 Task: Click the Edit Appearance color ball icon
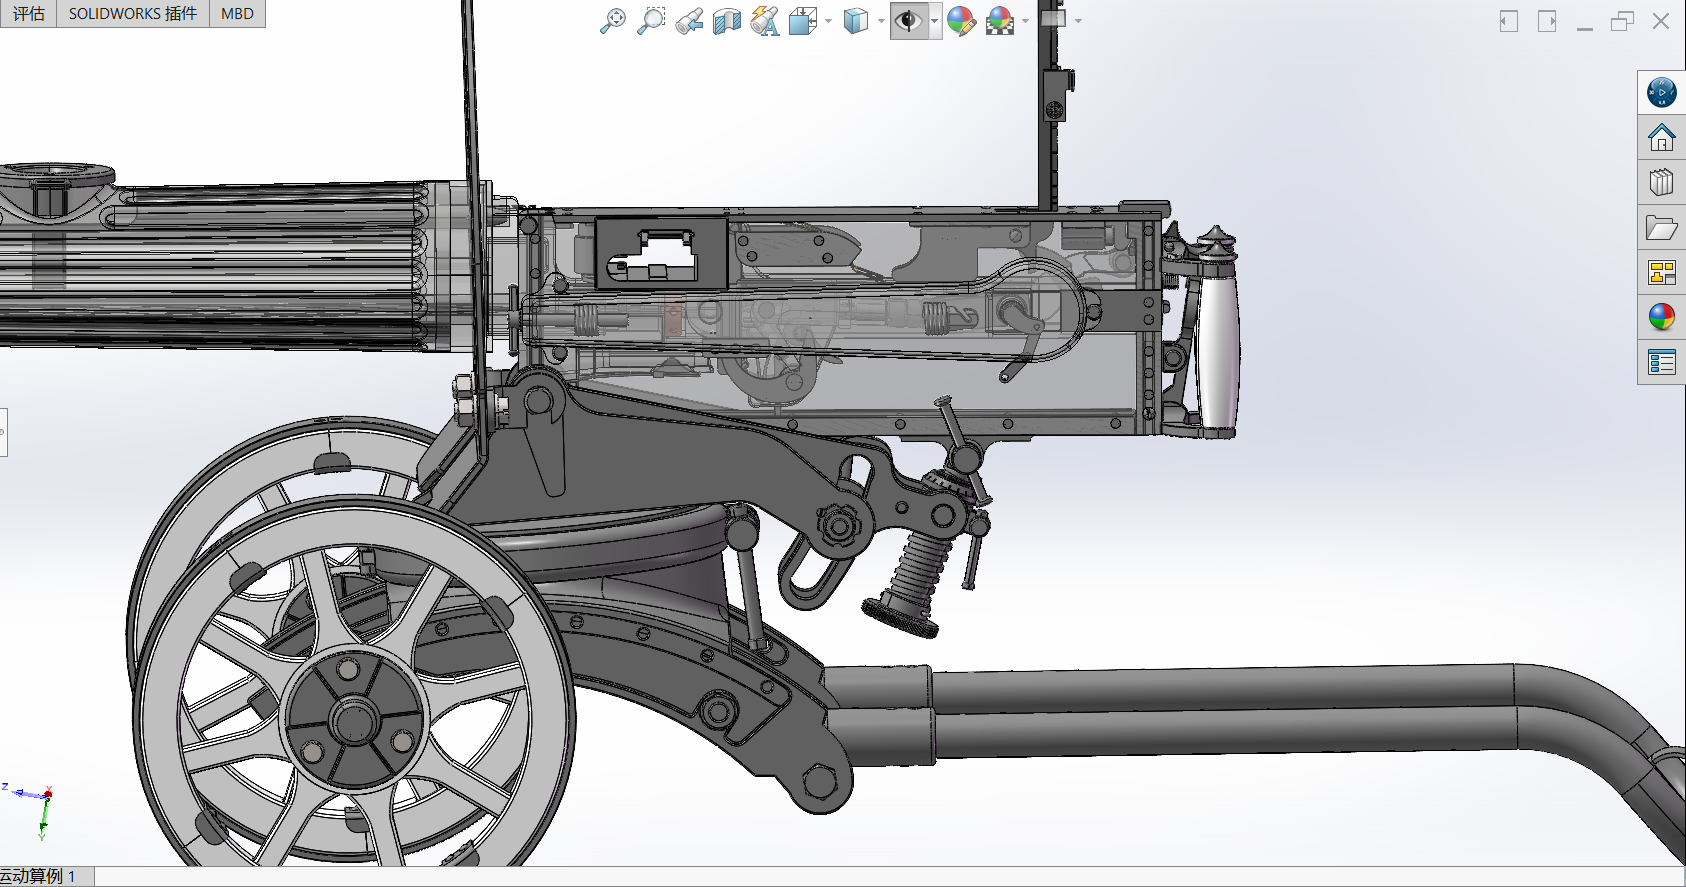point(961,20)
